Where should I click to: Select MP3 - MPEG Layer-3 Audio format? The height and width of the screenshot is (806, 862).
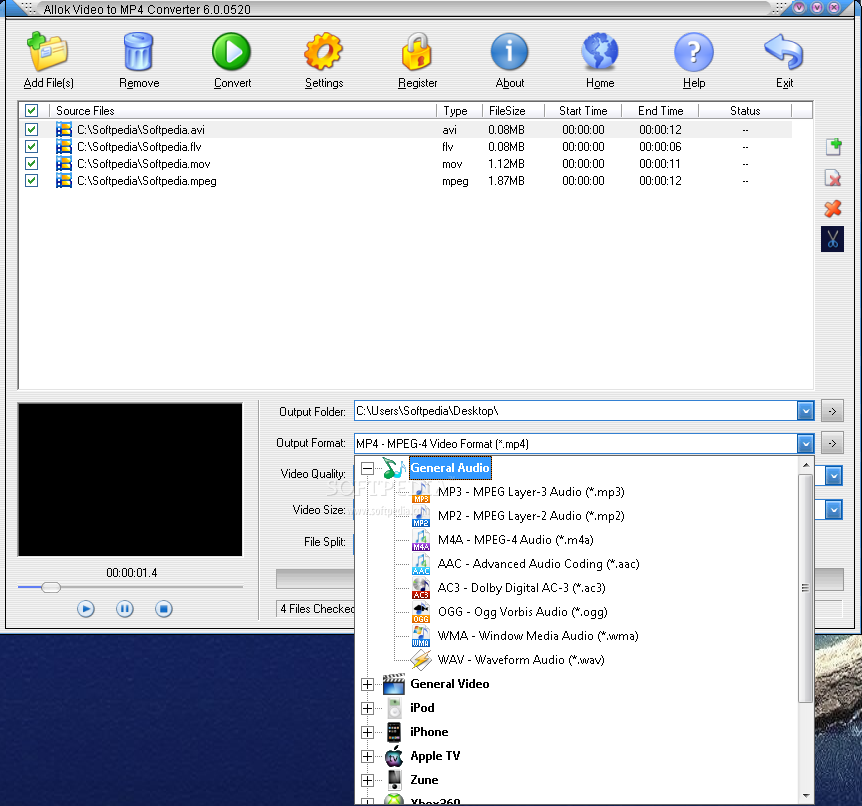pos(531,492)
